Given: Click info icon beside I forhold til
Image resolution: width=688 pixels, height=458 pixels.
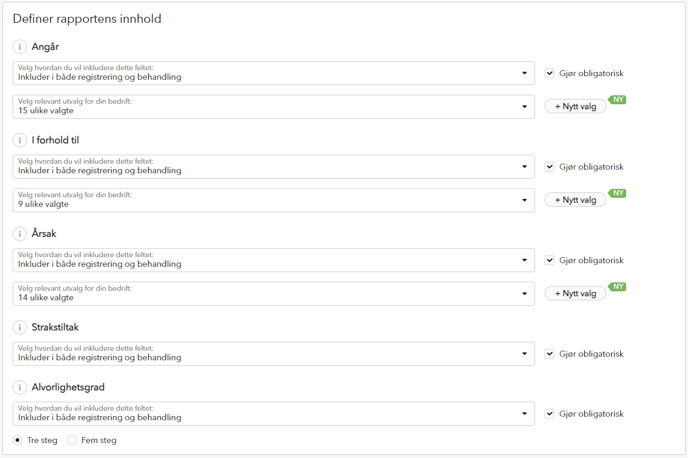Looking at the screenshot, I should tap(19, 140).
